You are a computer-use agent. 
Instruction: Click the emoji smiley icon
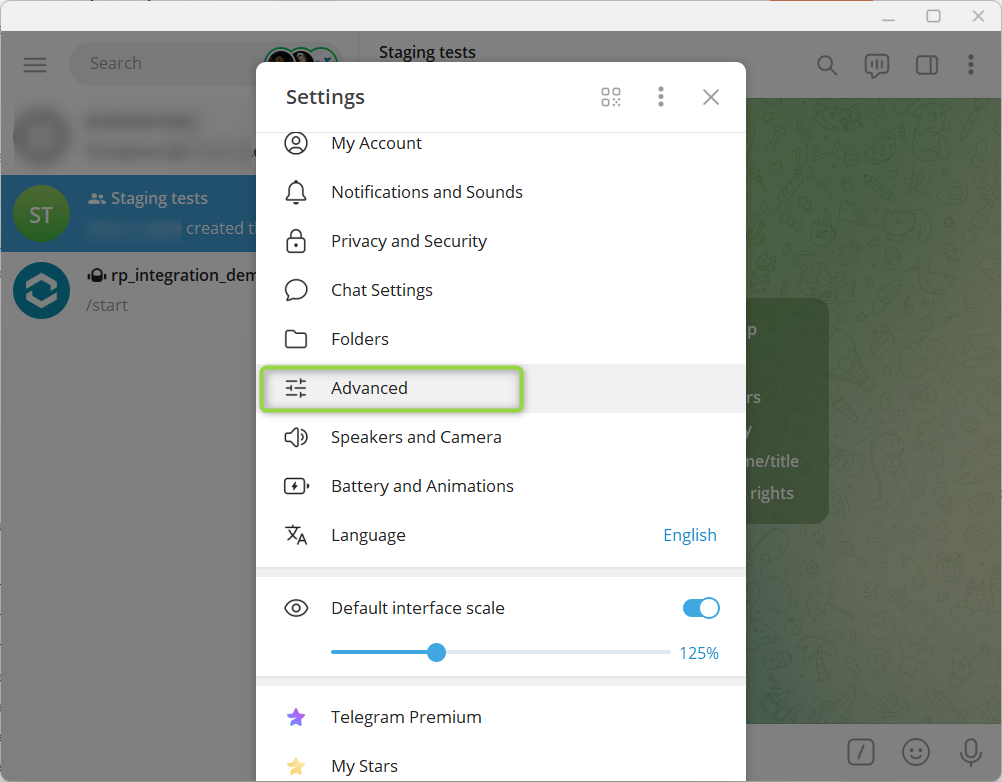point(915,751)
